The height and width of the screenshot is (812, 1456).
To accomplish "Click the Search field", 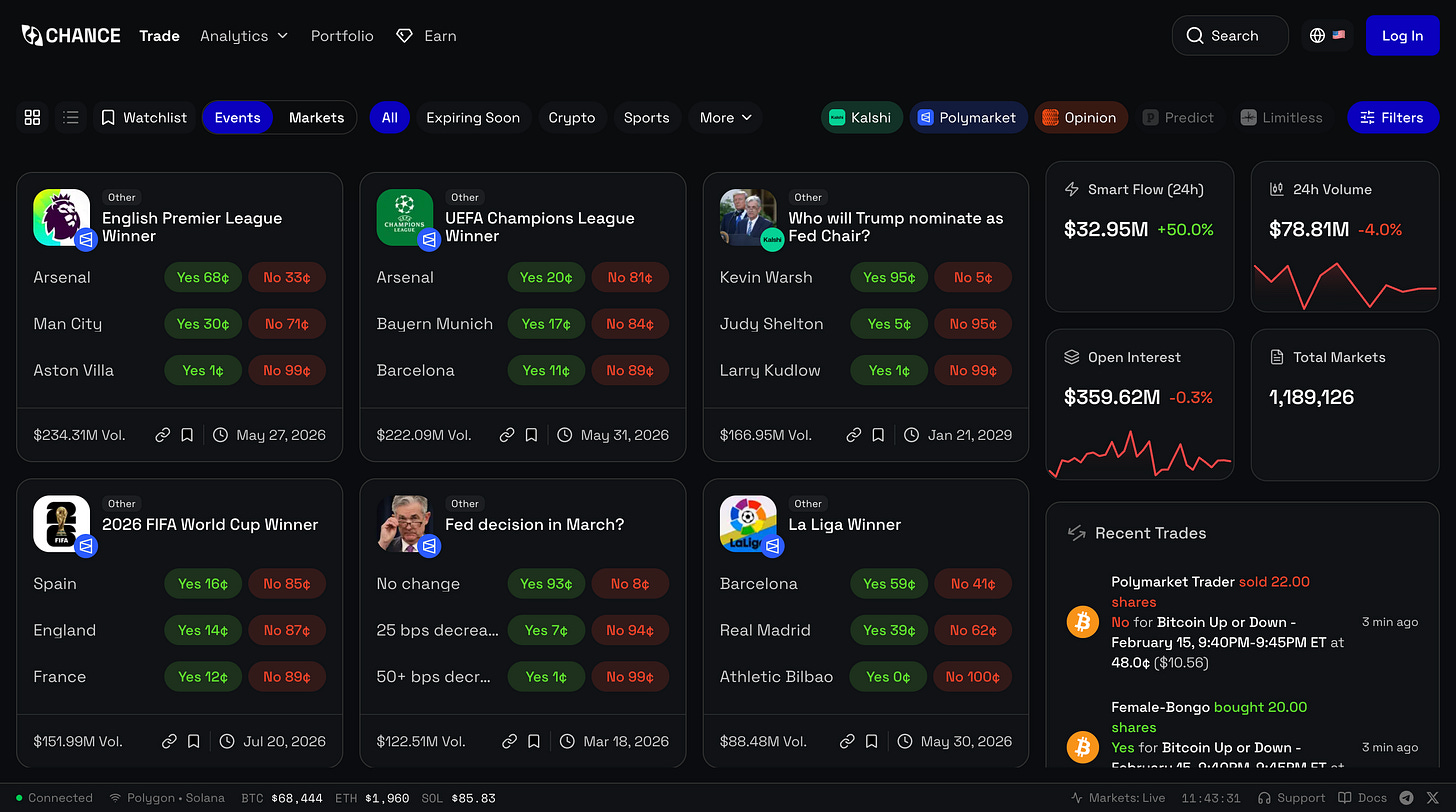I will click(1230, 36).
